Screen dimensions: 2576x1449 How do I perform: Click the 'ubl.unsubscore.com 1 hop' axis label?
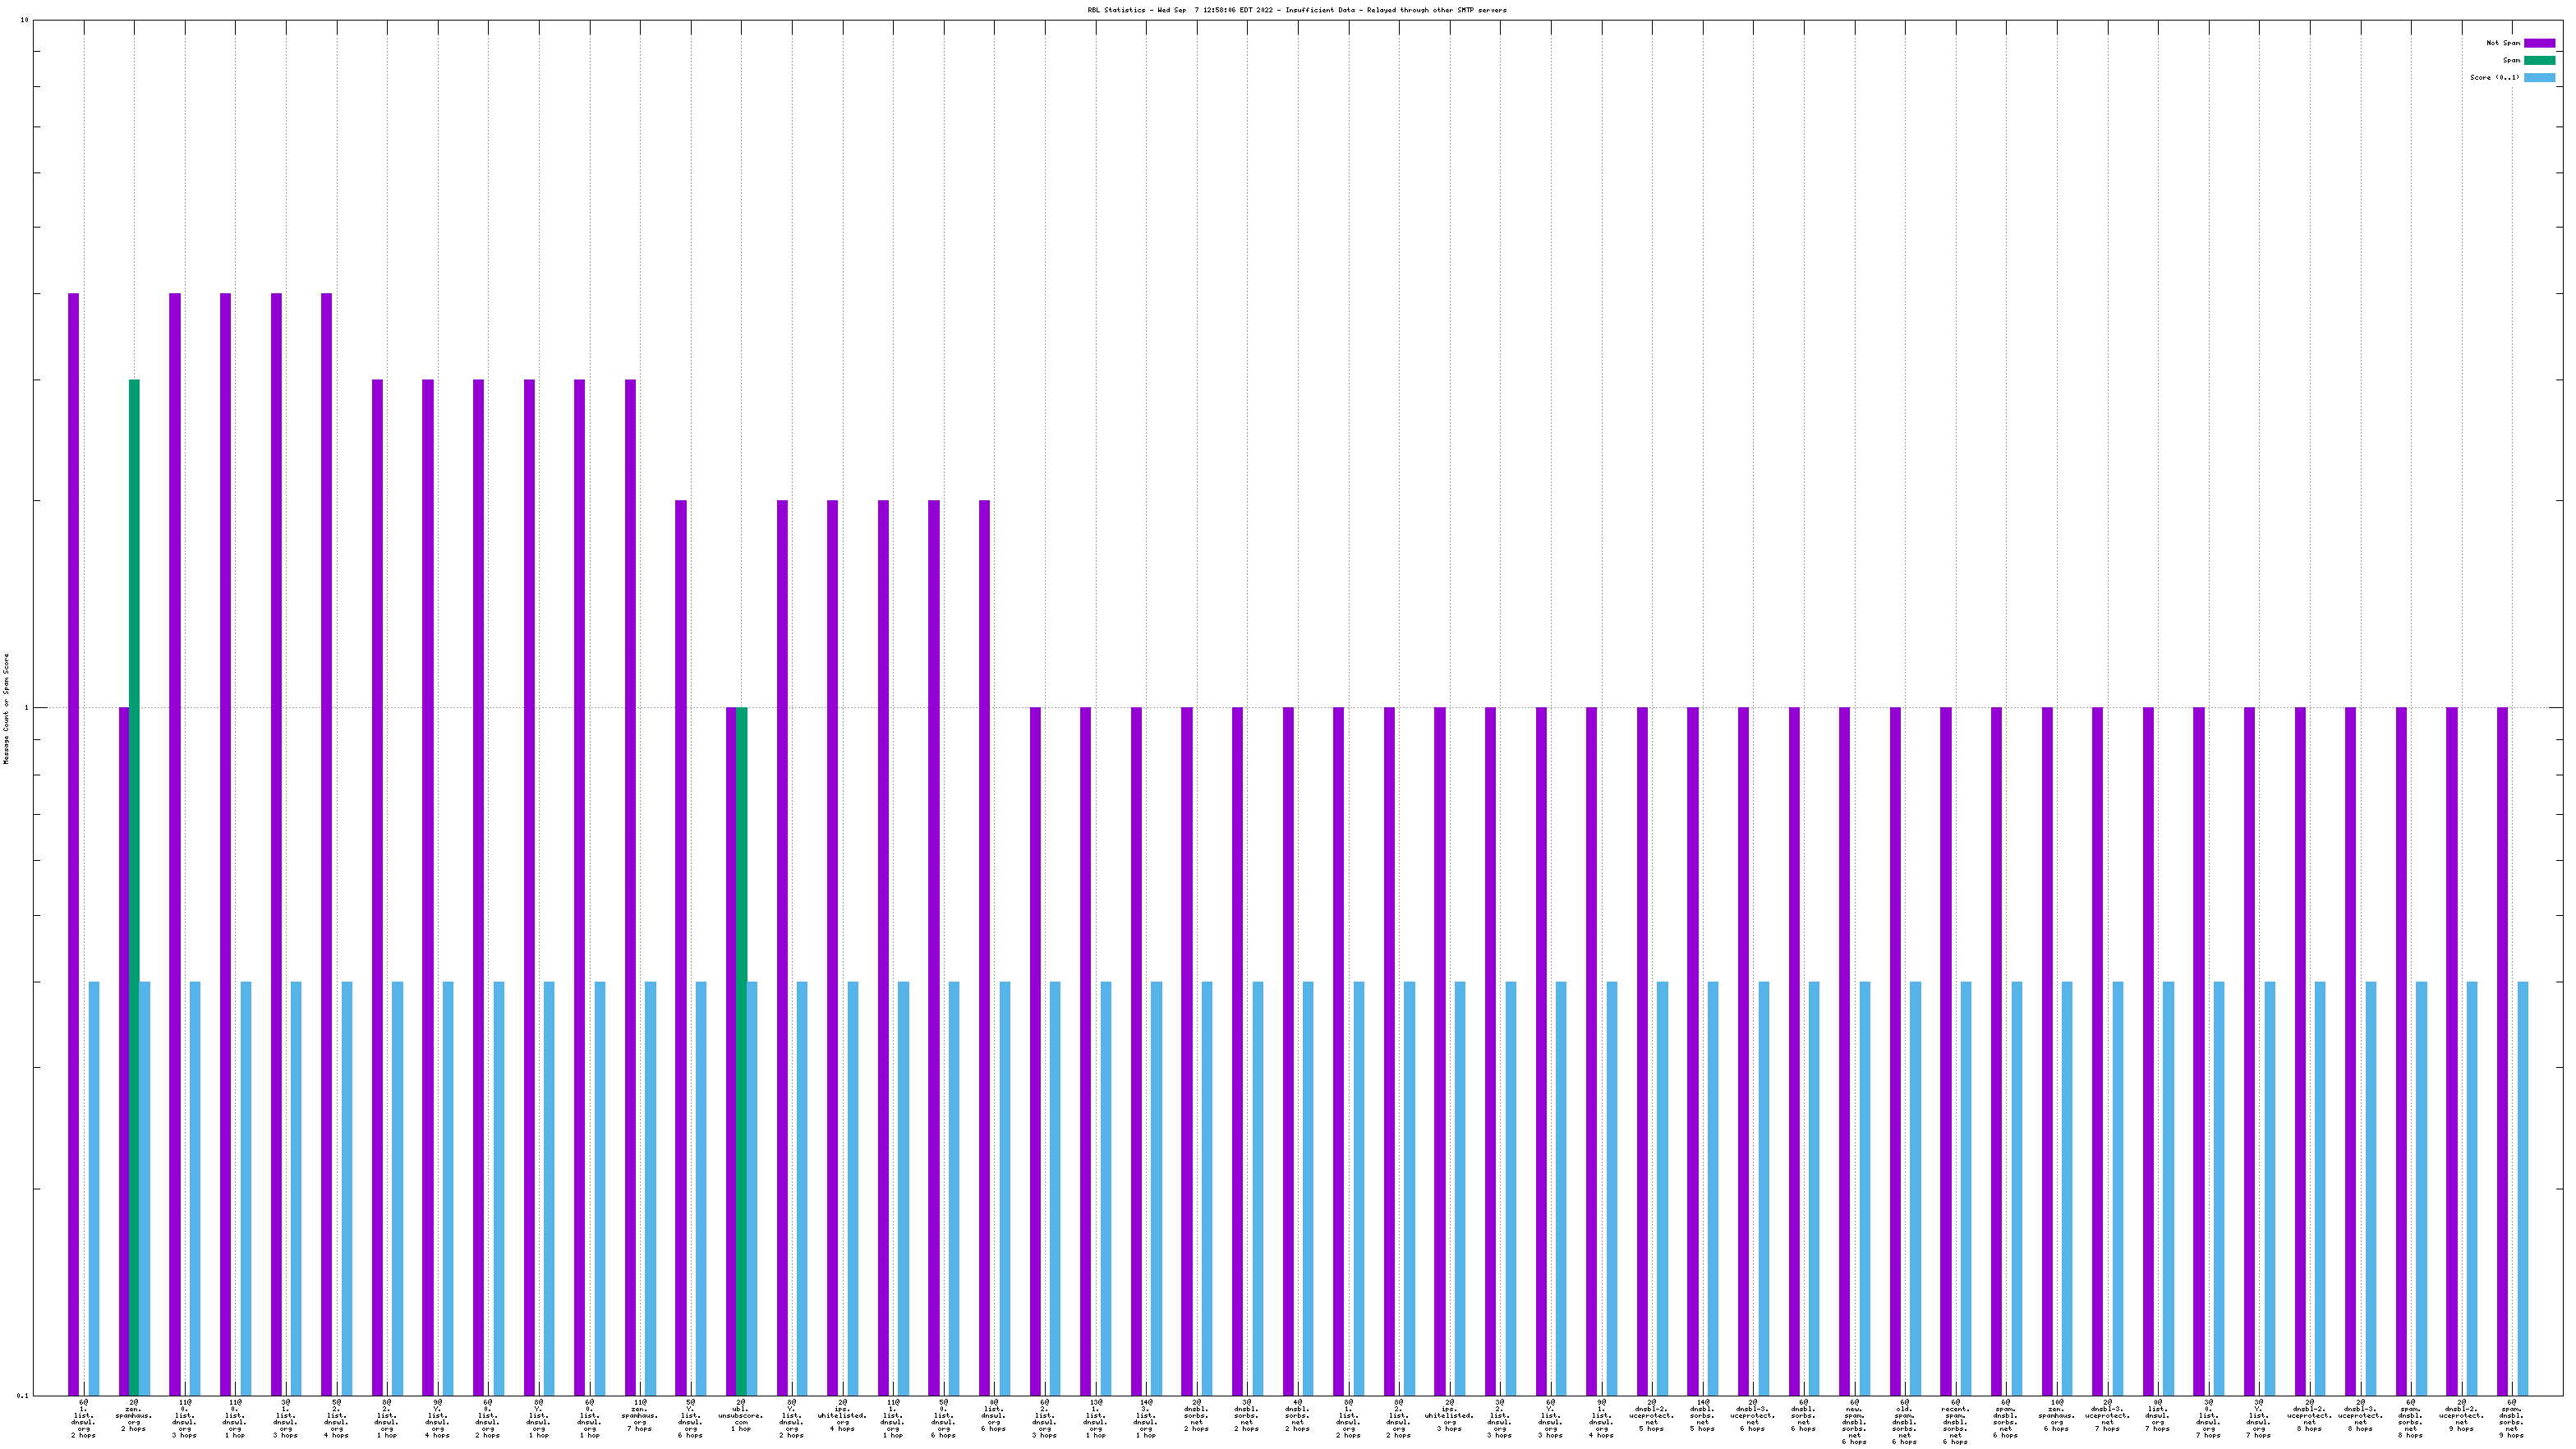click(x=740, y=1415)
